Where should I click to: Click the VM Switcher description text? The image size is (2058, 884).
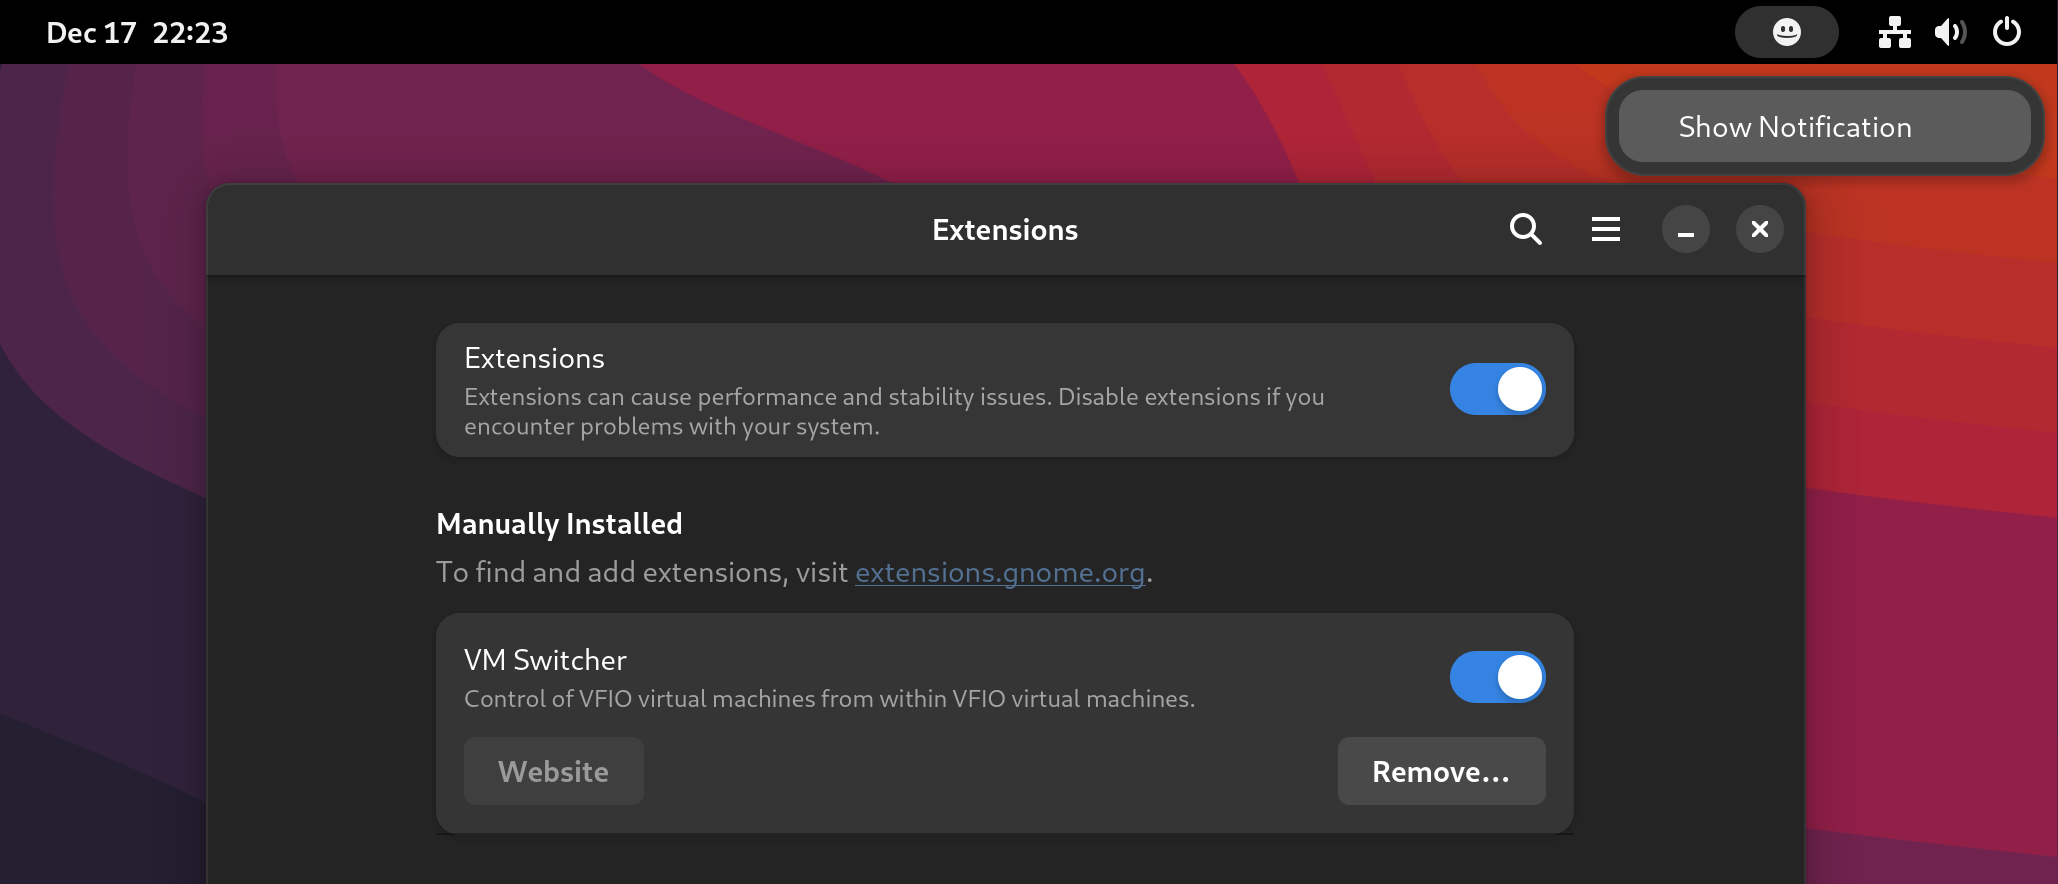829,699
